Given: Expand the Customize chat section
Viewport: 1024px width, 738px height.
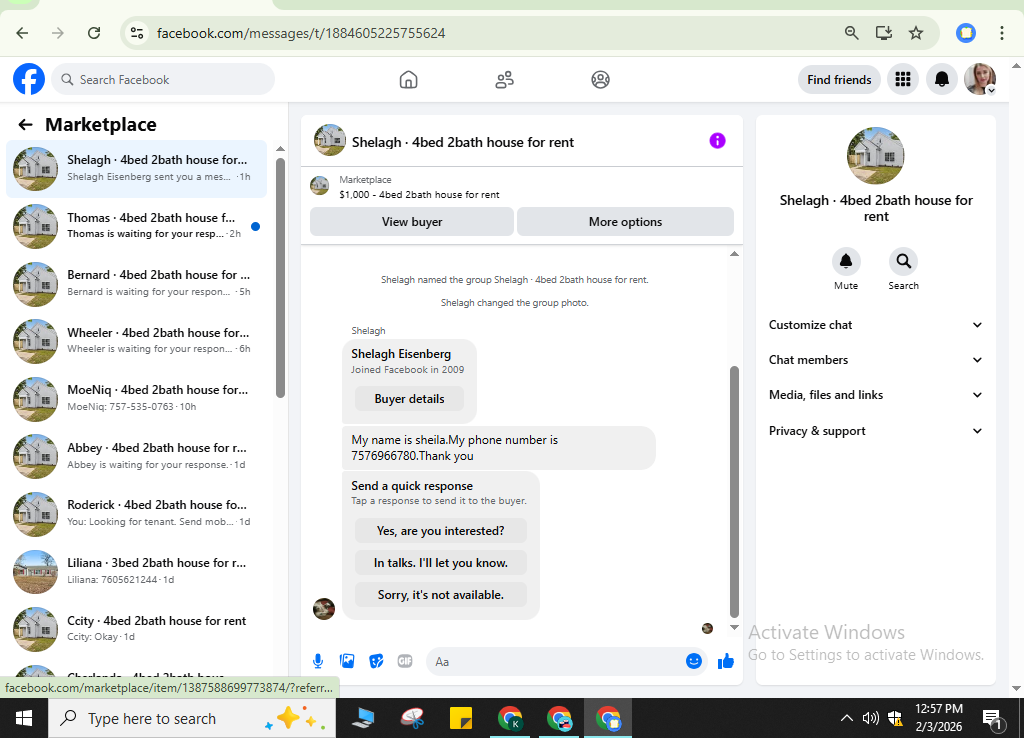Looking at the screenshot, I should pos(875,325).
